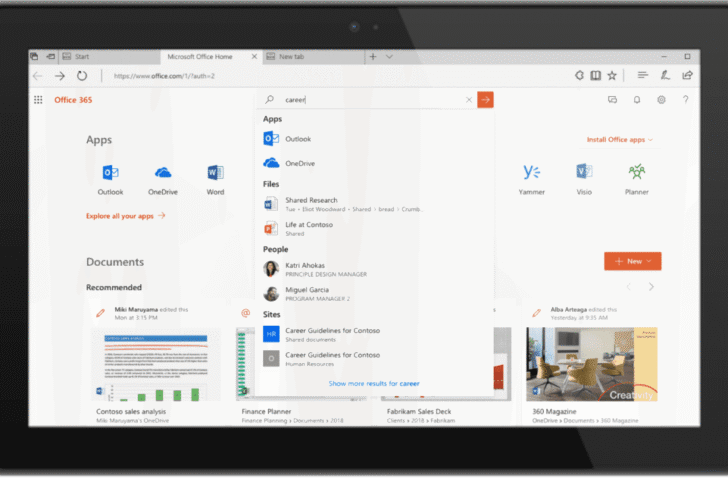Viewport: 728px width, 478px height.
Task: Open Contoso sales analysis document thumbnail
Action: click(156, 364)
